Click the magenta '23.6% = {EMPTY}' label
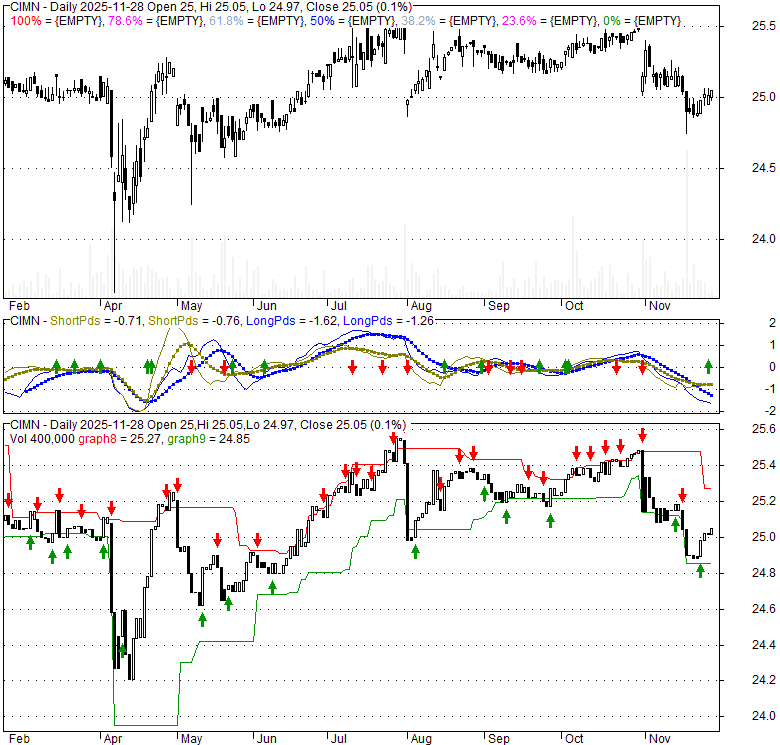The image size is (780, 745). (549, 21)
